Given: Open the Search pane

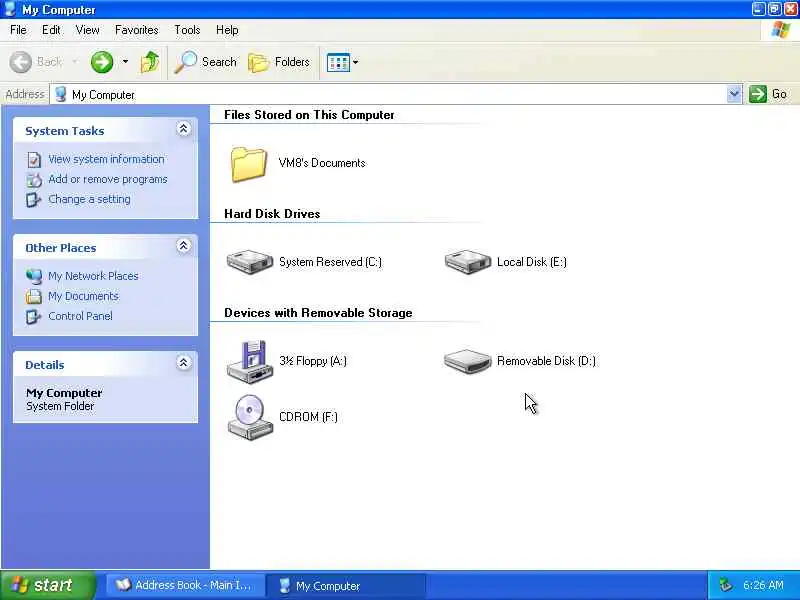Looking at the screenshot, I should [x=206, y=62].
